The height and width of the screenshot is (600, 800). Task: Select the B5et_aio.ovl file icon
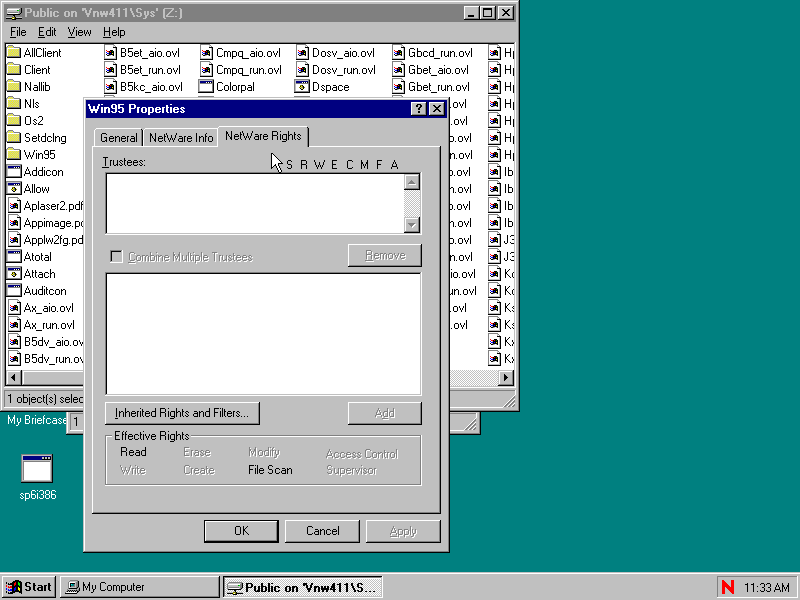pos(111,53)
